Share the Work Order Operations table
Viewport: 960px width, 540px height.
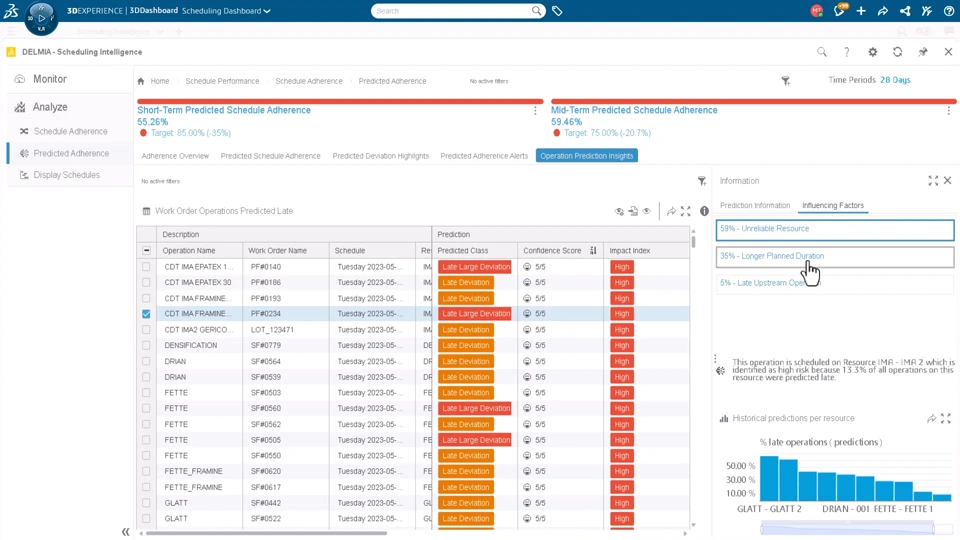pyautogui.click(x=671, y=211)
